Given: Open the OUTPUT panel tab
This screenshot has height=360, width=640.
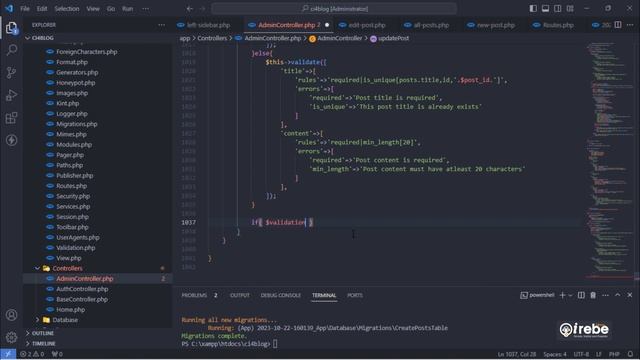Looking at the screenshot, I should click(240, 295).
